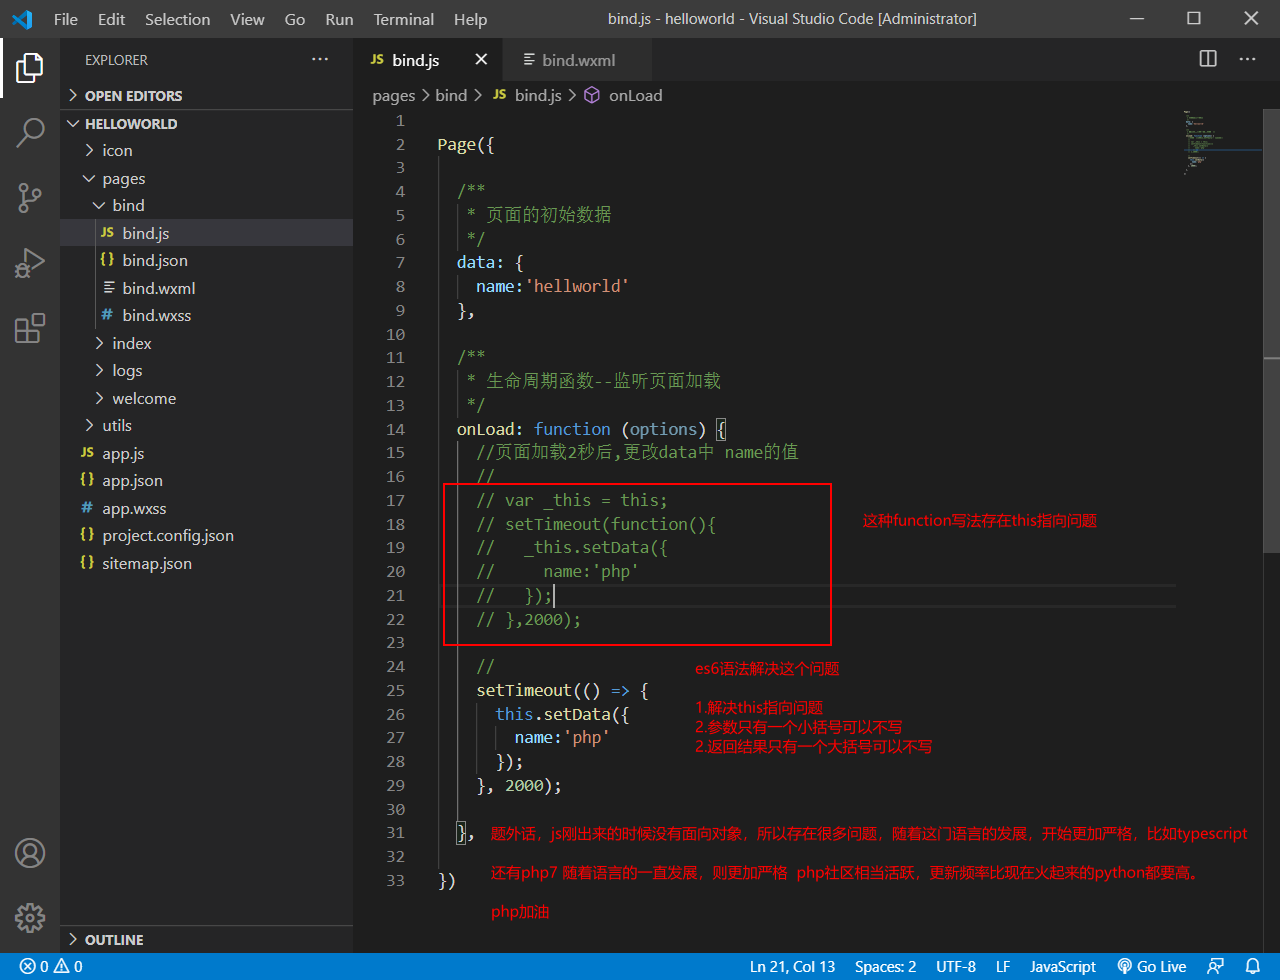Viewport: 1280px width, 980px height.
Task: Open the Run menu
Action: click(x=339, y=19)
